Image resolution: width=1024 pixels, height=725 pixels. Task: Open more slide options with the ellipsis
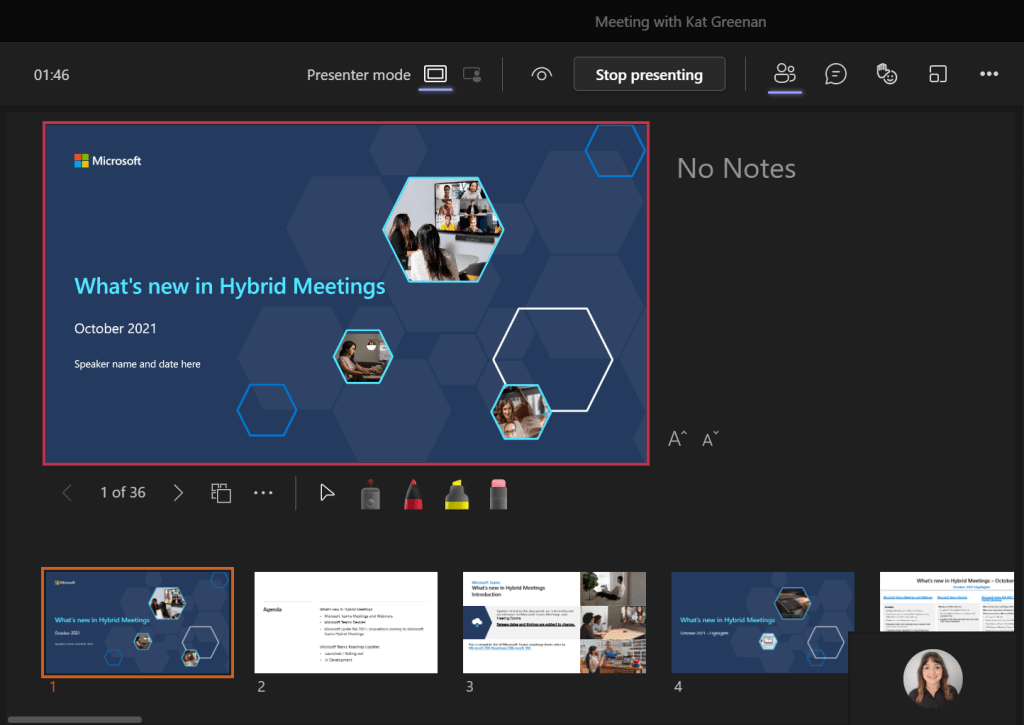pos(263,492)
